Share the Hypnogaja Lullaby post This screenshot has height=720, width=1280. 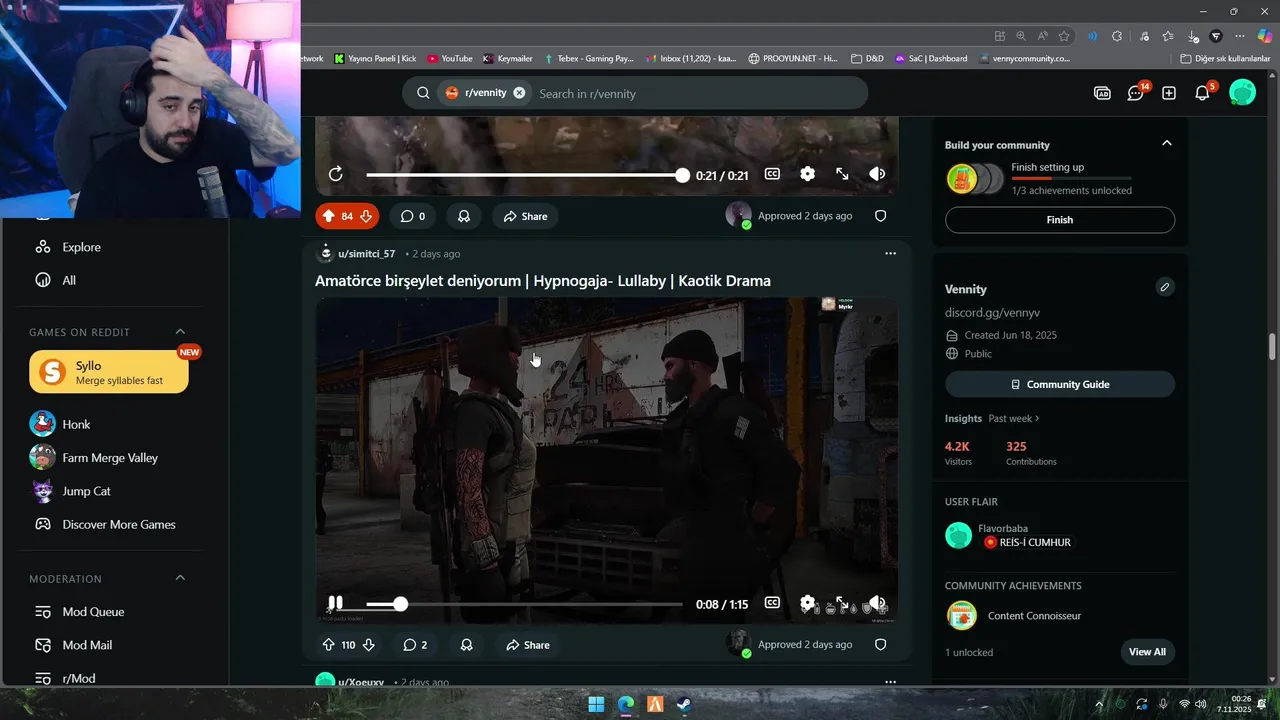point(527,645)
